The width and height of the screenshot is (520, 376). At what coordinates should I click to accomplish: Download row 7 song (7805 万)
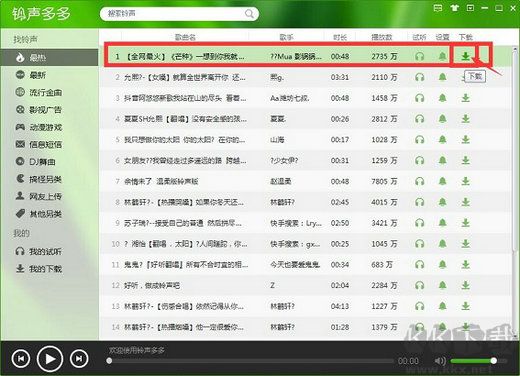(x=466, y=181)
